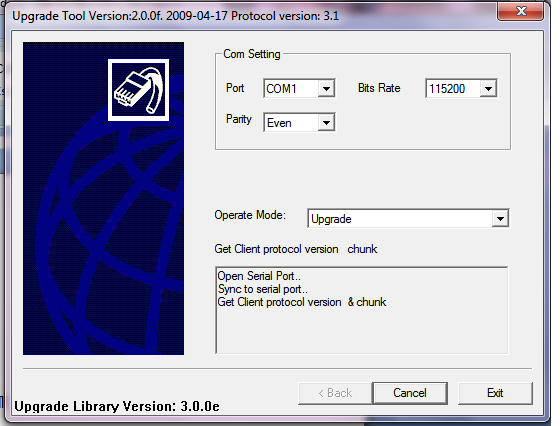Click the Get Client protocol version status label
Screen dimensions: 560x426
296,249
